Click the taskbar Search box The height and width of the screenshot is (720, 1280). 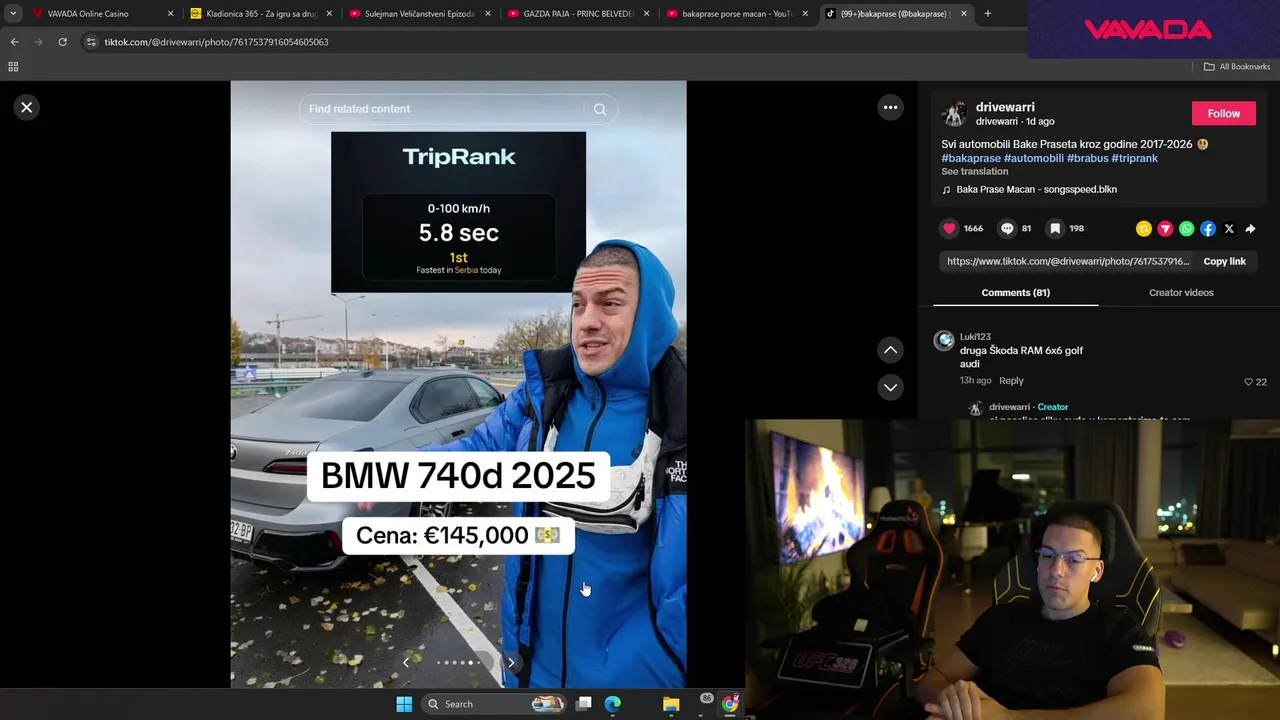[495, 704]
